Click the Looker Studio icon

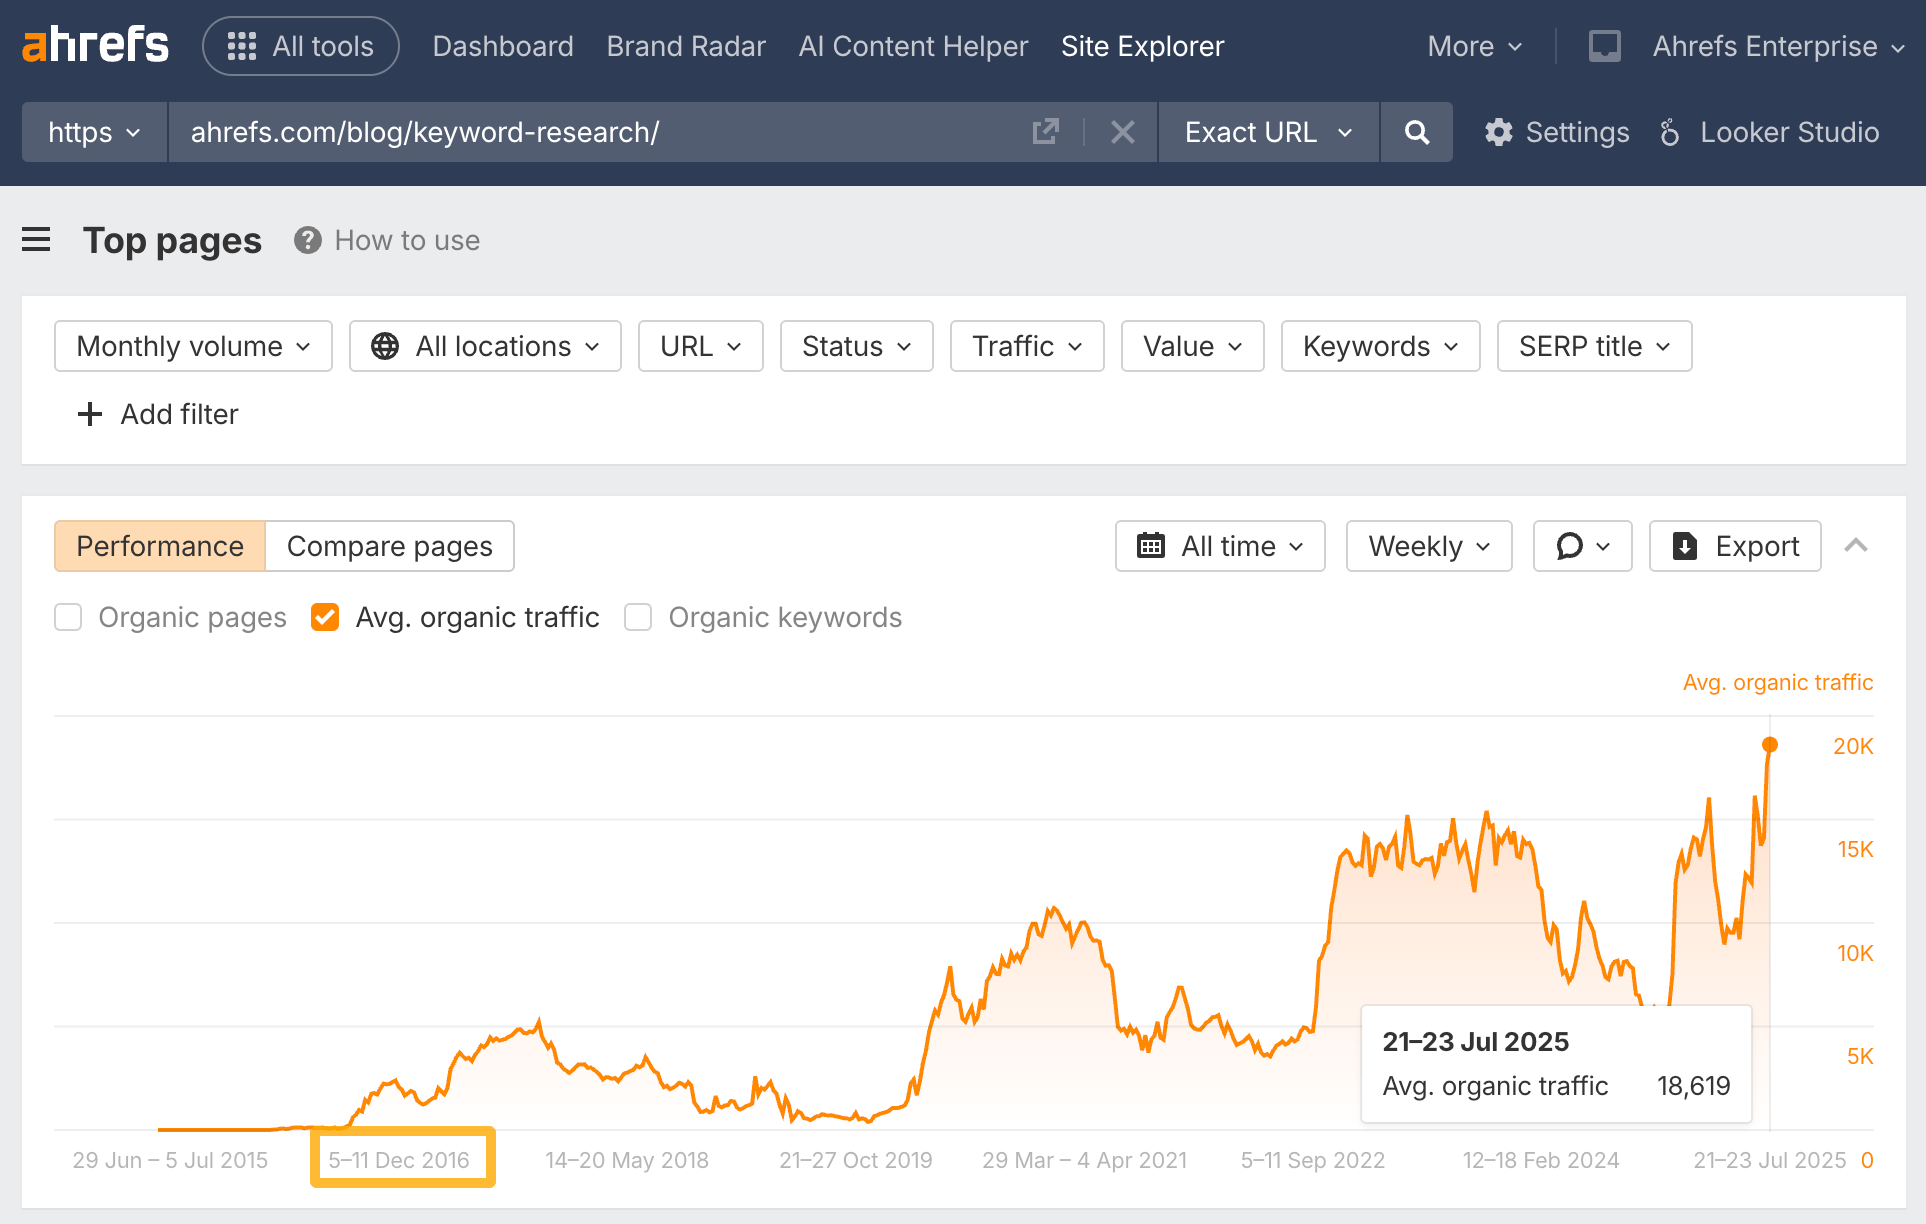(1668, 131)
